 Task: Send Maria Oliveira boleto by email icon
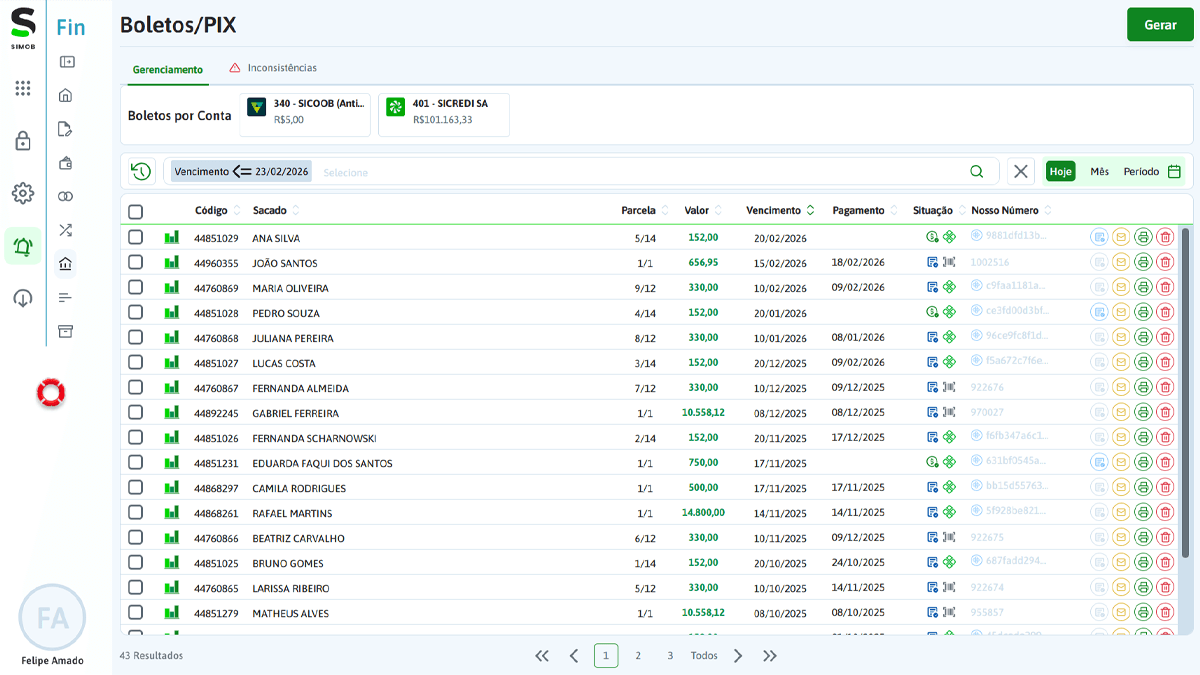1121,287
